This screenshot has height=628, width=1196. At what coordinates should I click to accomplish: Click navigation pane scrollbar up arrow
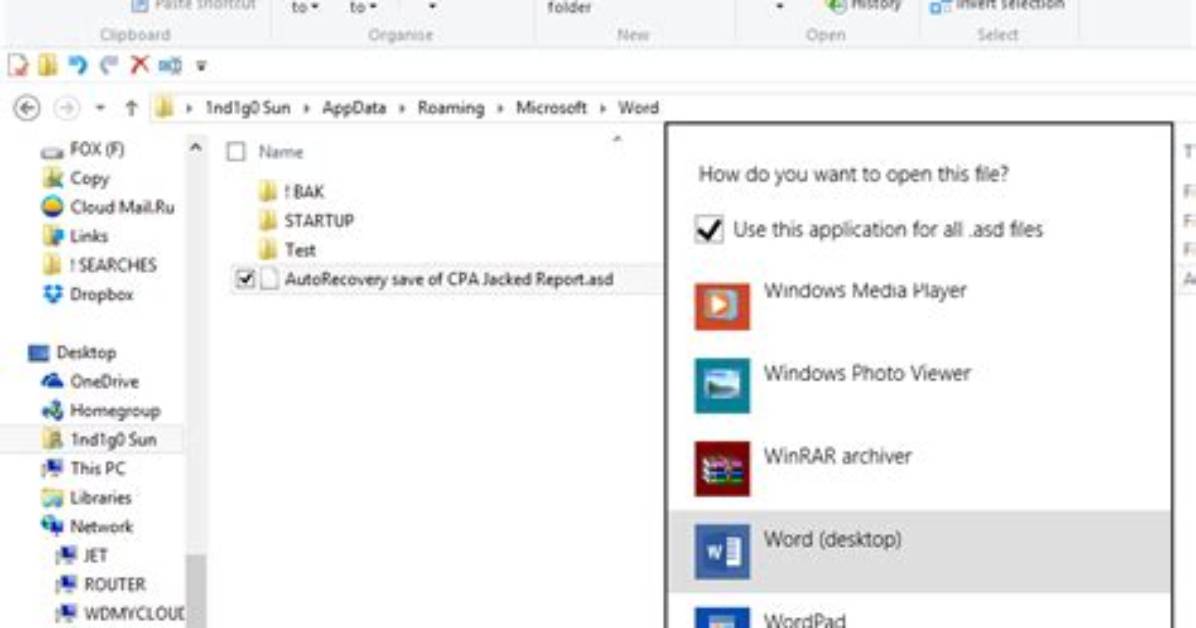195,148
